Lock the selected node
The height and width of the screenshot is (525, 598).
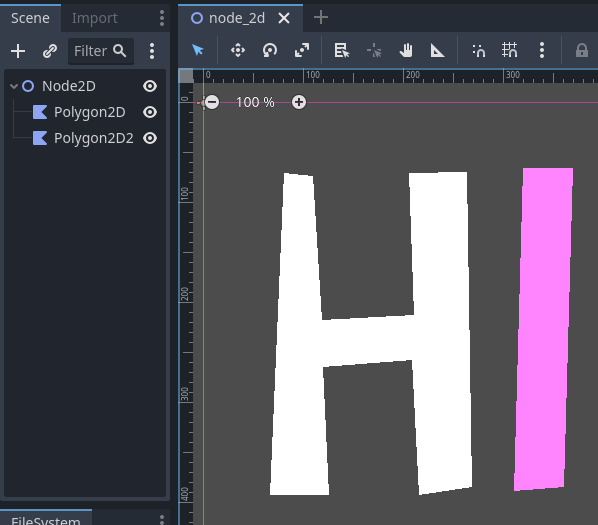click(x=582, y=50)
